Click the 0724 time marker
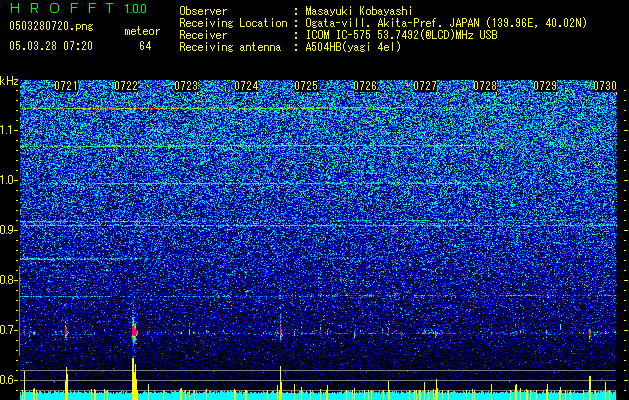This screenshot has width=629, height=400. pyautogui.click(x=246, y=86)
